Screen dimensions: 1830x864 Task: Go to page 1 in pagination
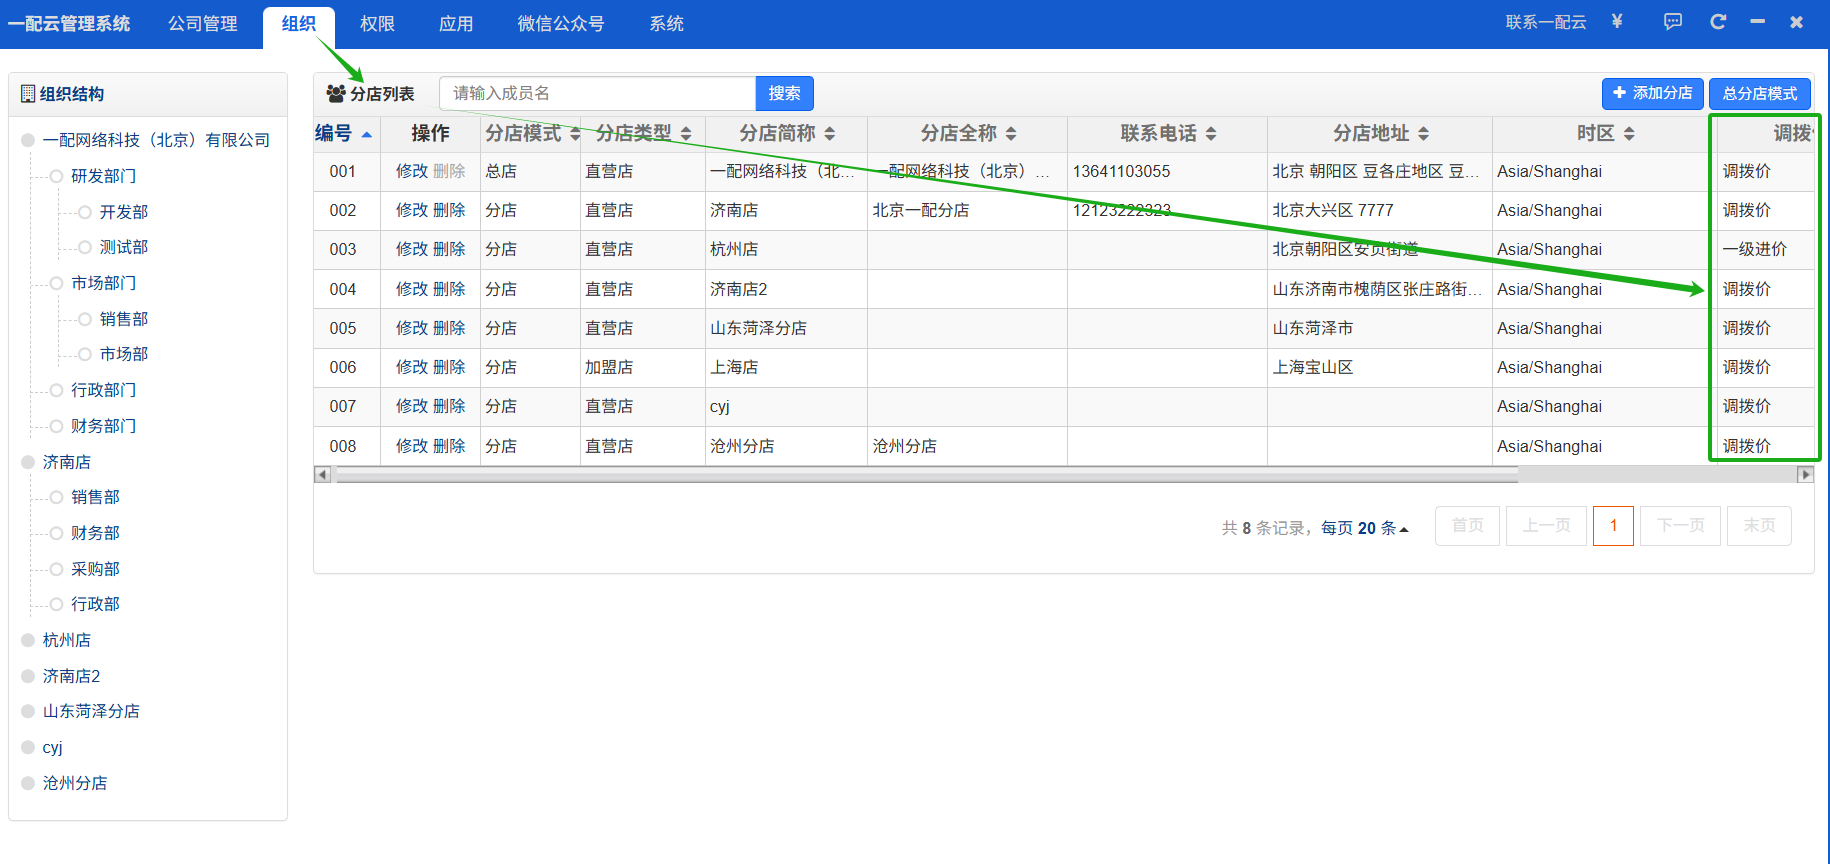coord(1613,526)
